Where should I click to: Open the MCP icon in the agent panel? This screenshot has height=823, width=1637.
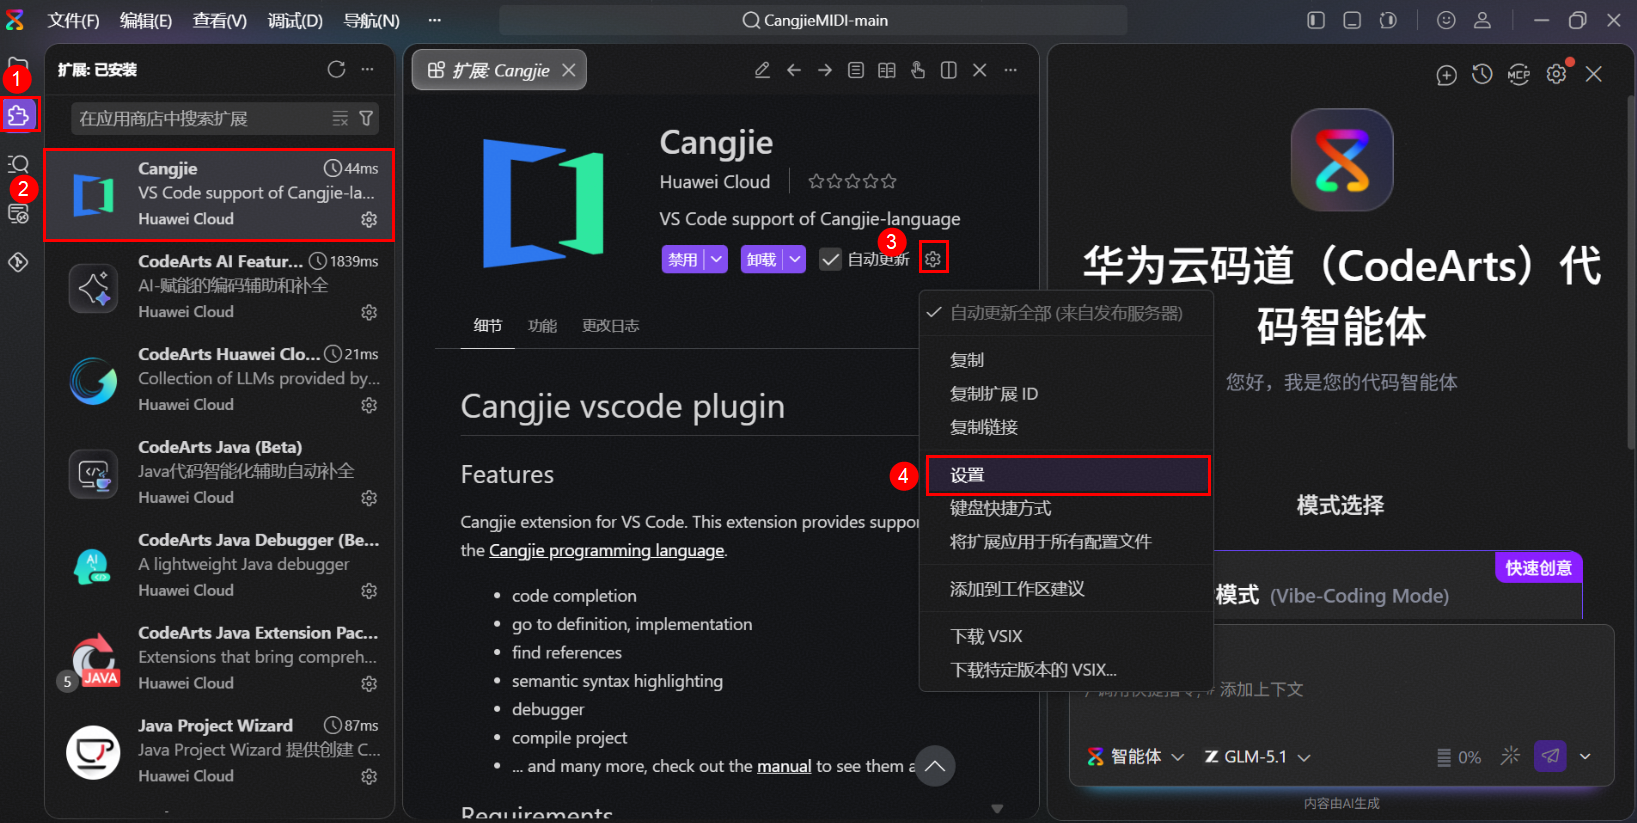point(1519,74)
